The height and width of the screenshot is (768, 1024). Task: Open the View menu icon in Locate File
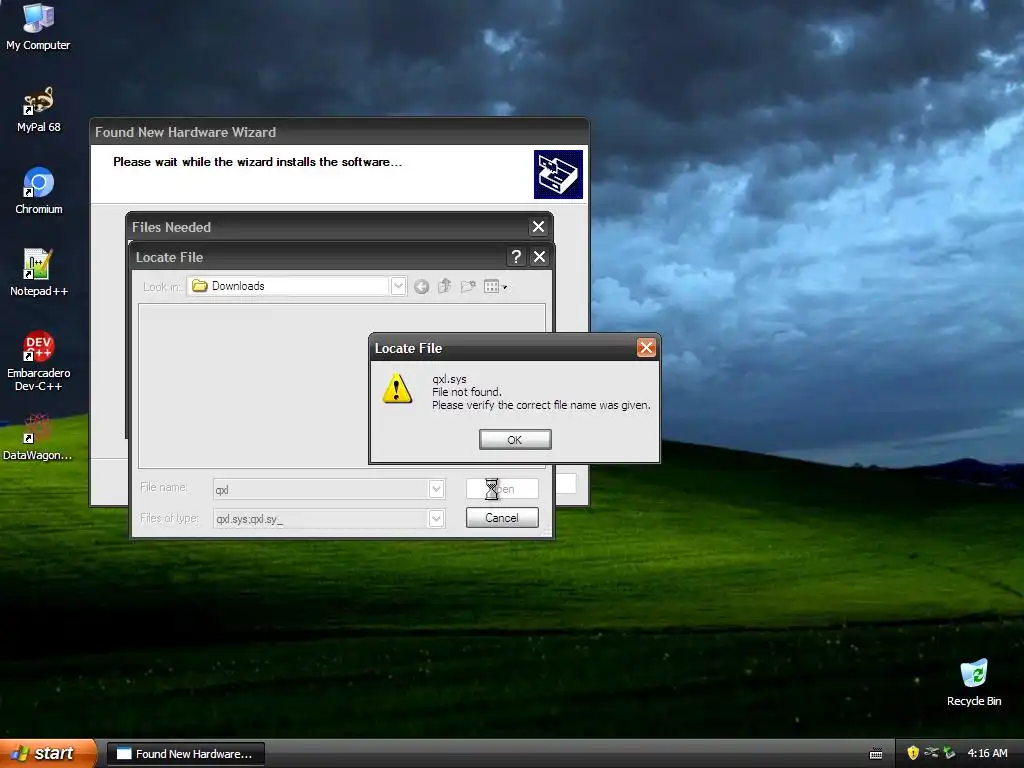point(495,286)
